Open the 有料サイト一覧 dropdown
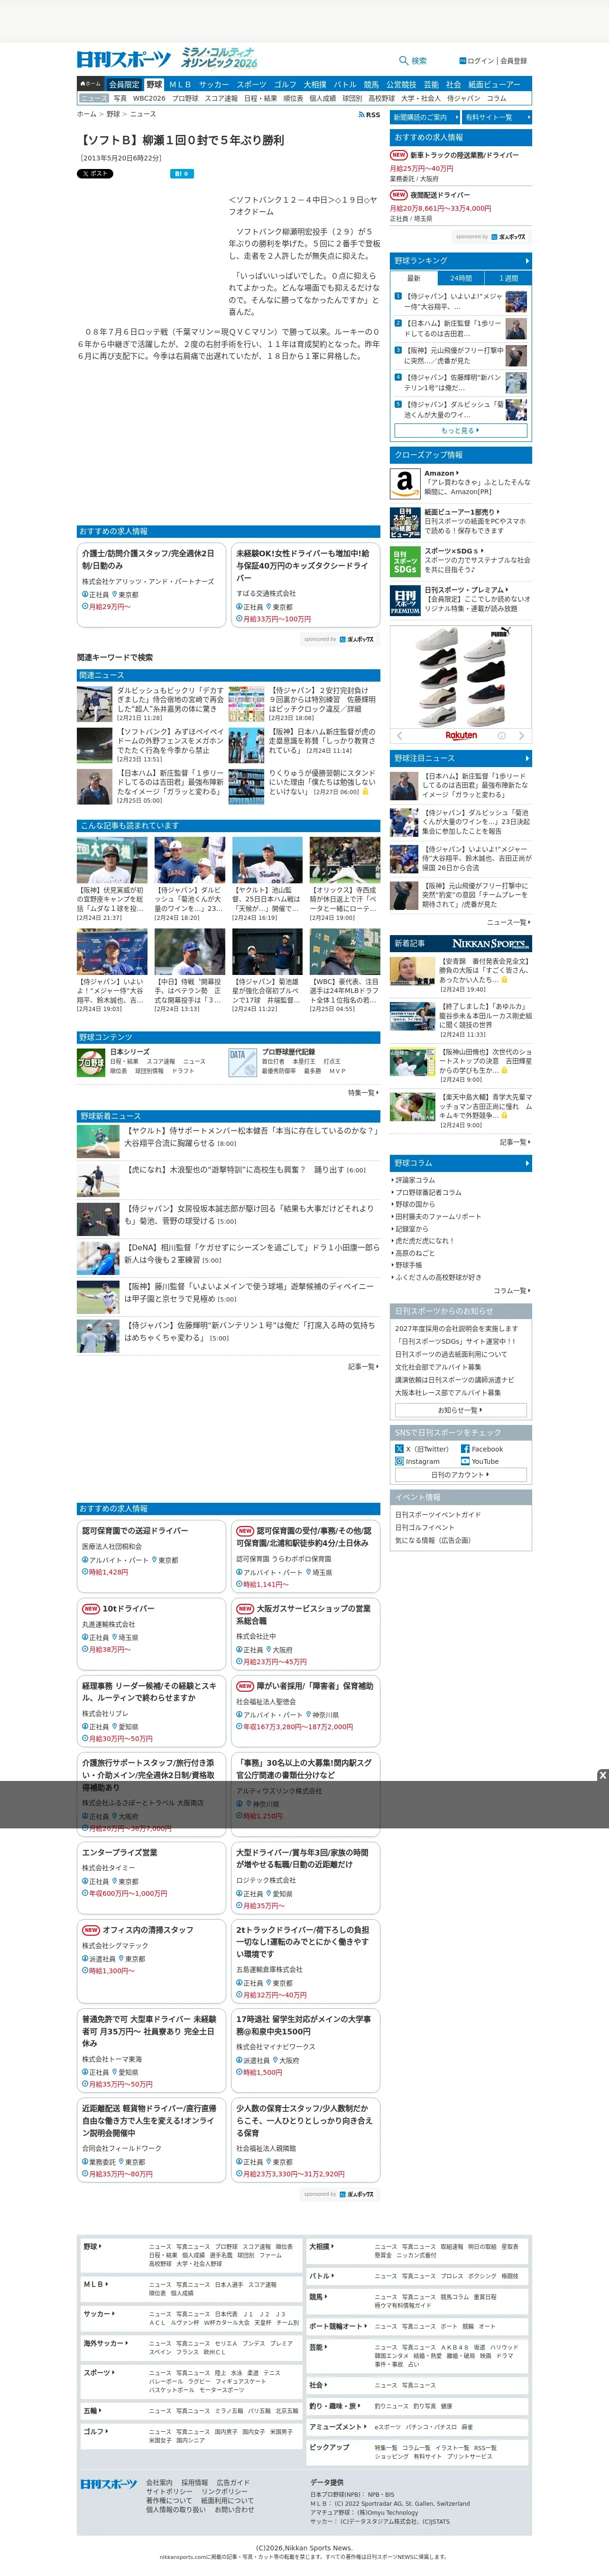This screenshot has width=609, height=2576. (x=496, y=117)
